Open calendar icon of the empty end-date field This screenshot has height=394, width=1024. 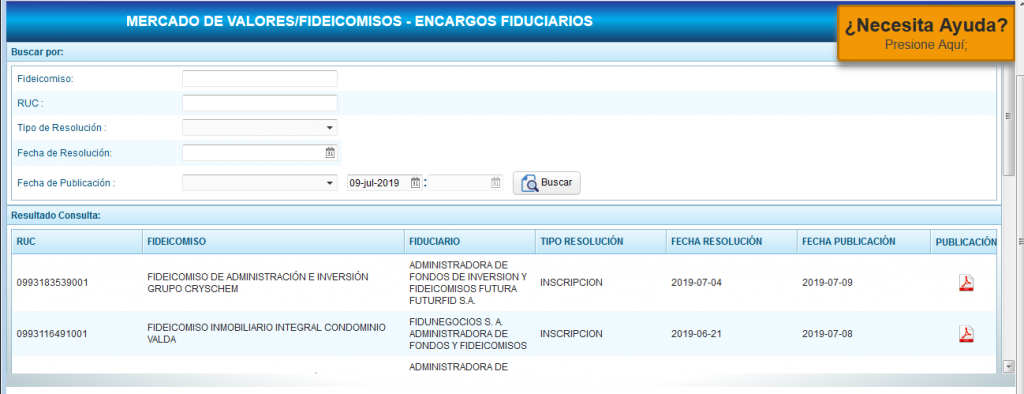point(496,183)
